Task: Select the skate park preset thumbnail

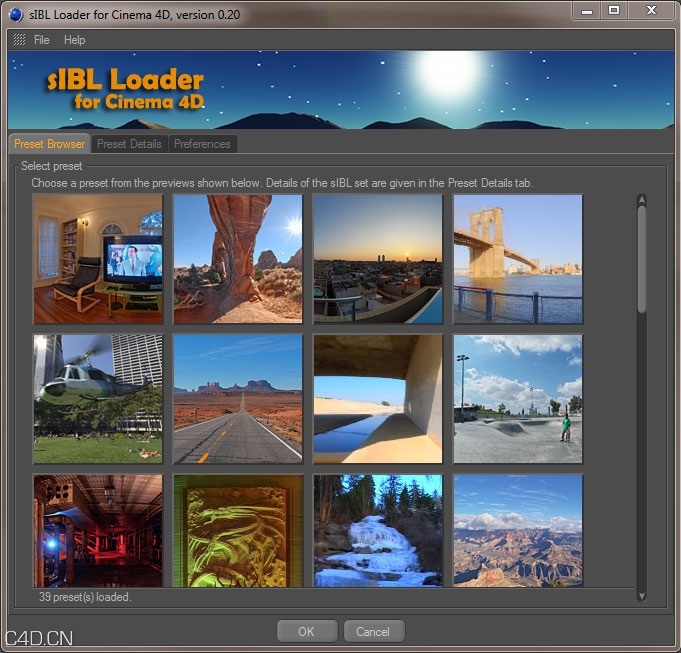Action: 518,399
